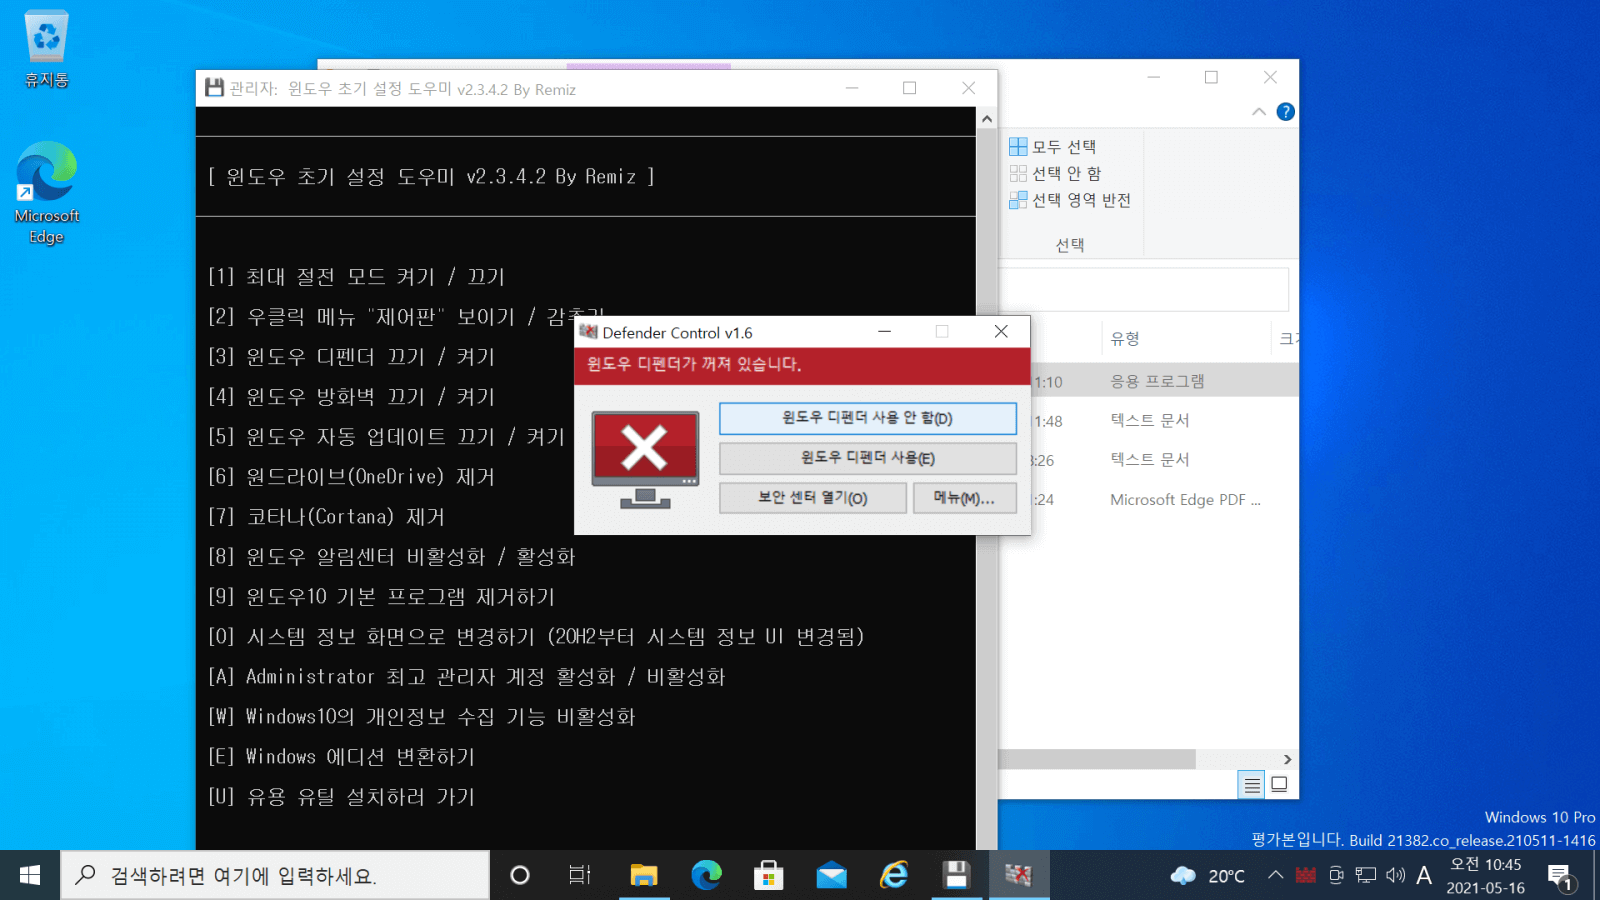This screenshot has height=900, width=1600.
Task: Click console line [6] 원드라이브(OneDrive) 제거
Action: point(351,476)
